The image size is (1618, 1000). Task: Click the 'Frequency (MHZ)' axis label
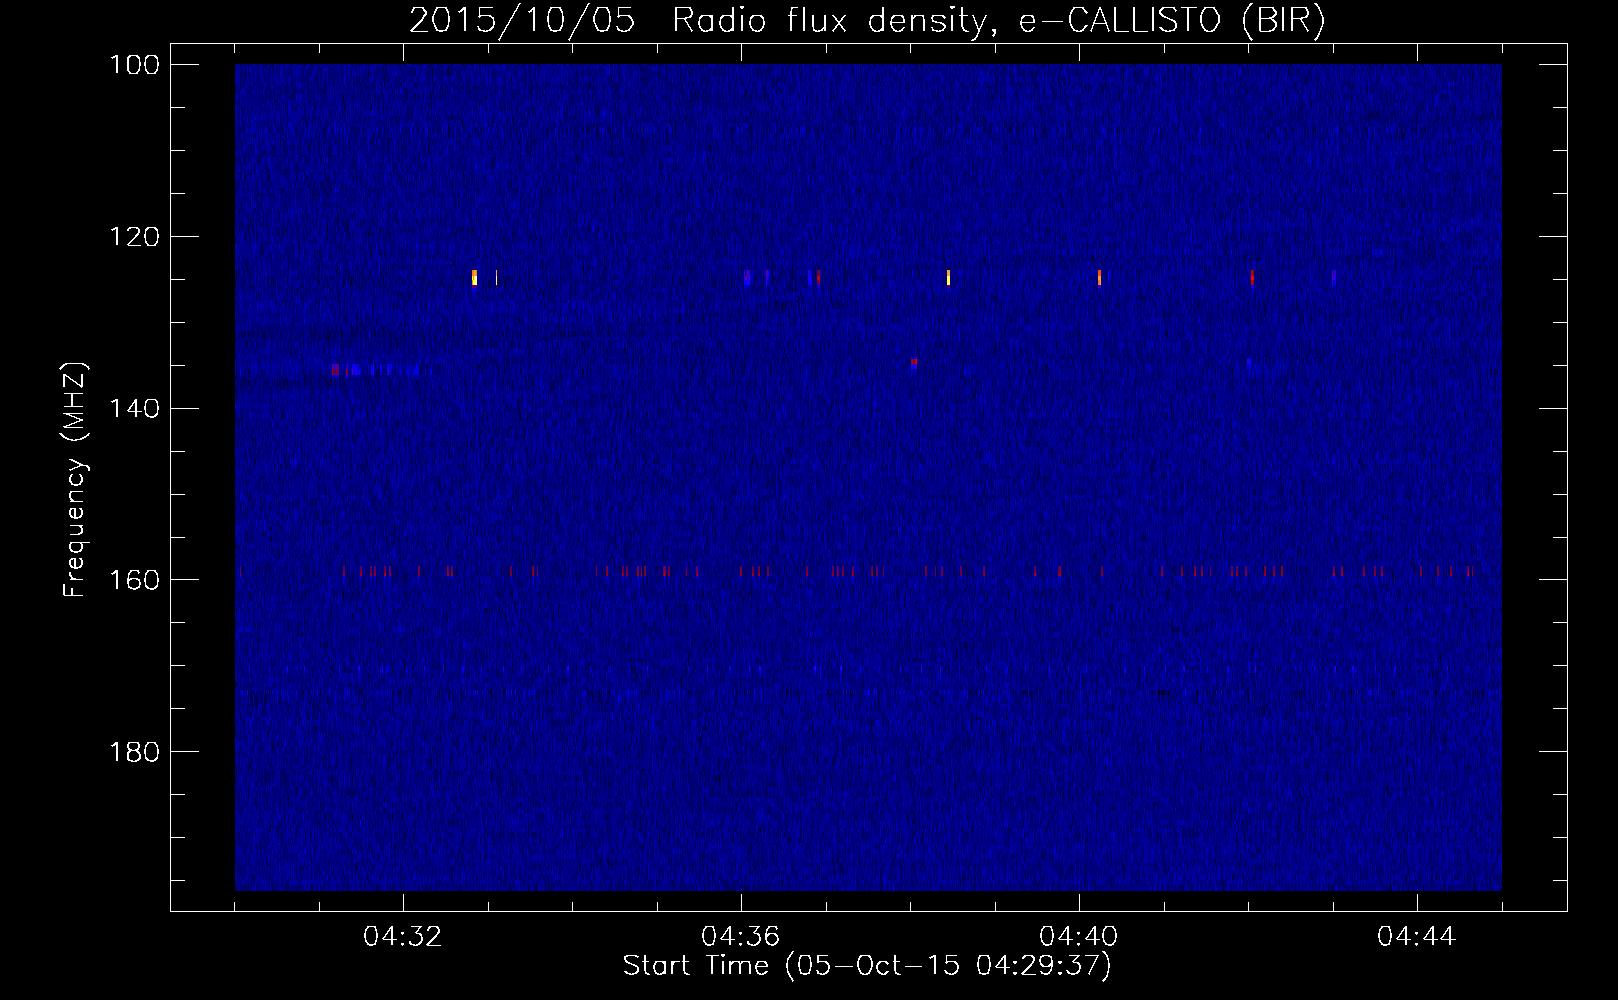[x=75, y=479]
